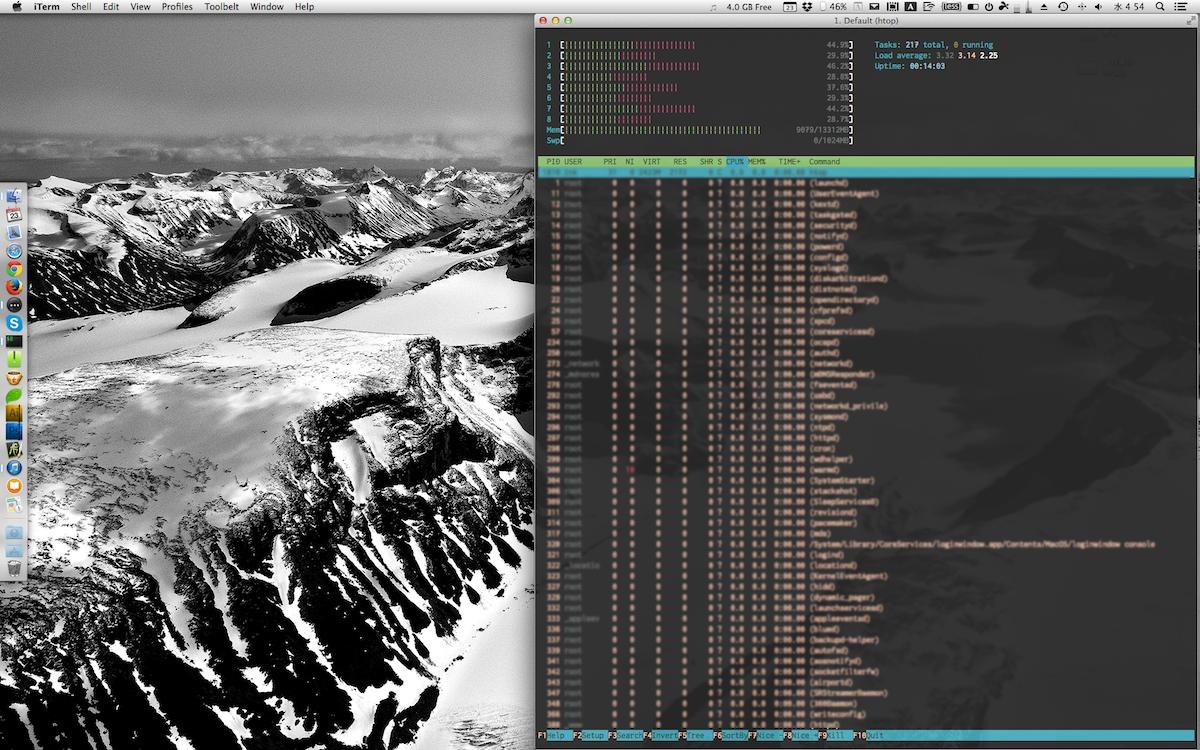Open iTunes from the Dock
Viewport: 1200px width, 750px height.
coord(14,467)
